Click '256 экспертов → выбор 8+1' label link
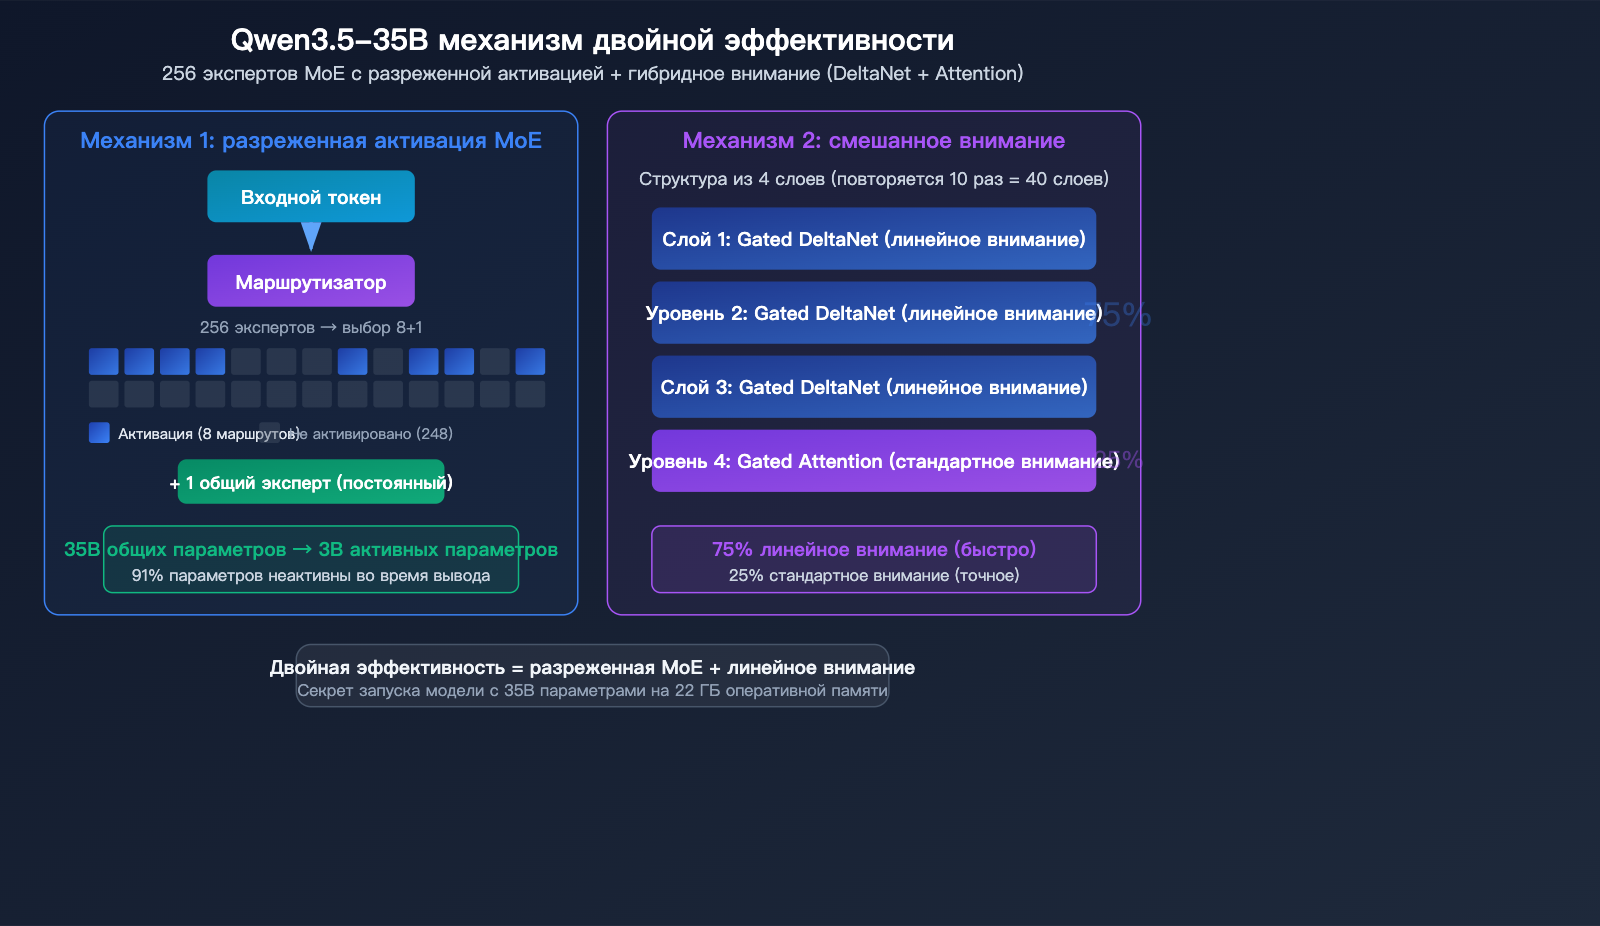The width and height of the screenshot is (1600, 926). click(x=311, y=327)
